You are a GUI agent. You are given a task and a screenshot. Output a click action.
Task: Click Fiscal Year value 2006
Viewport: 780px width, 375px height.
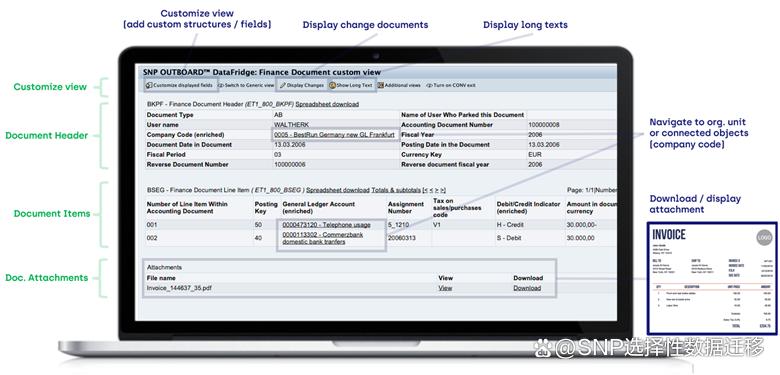click(535, 135)
